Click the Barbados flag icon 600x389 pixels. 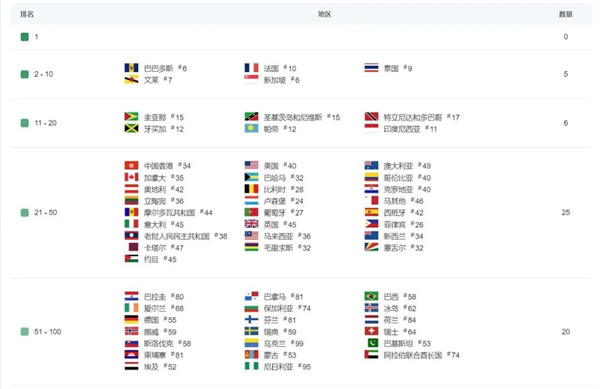pyautogui.click(x=131, y=68)
